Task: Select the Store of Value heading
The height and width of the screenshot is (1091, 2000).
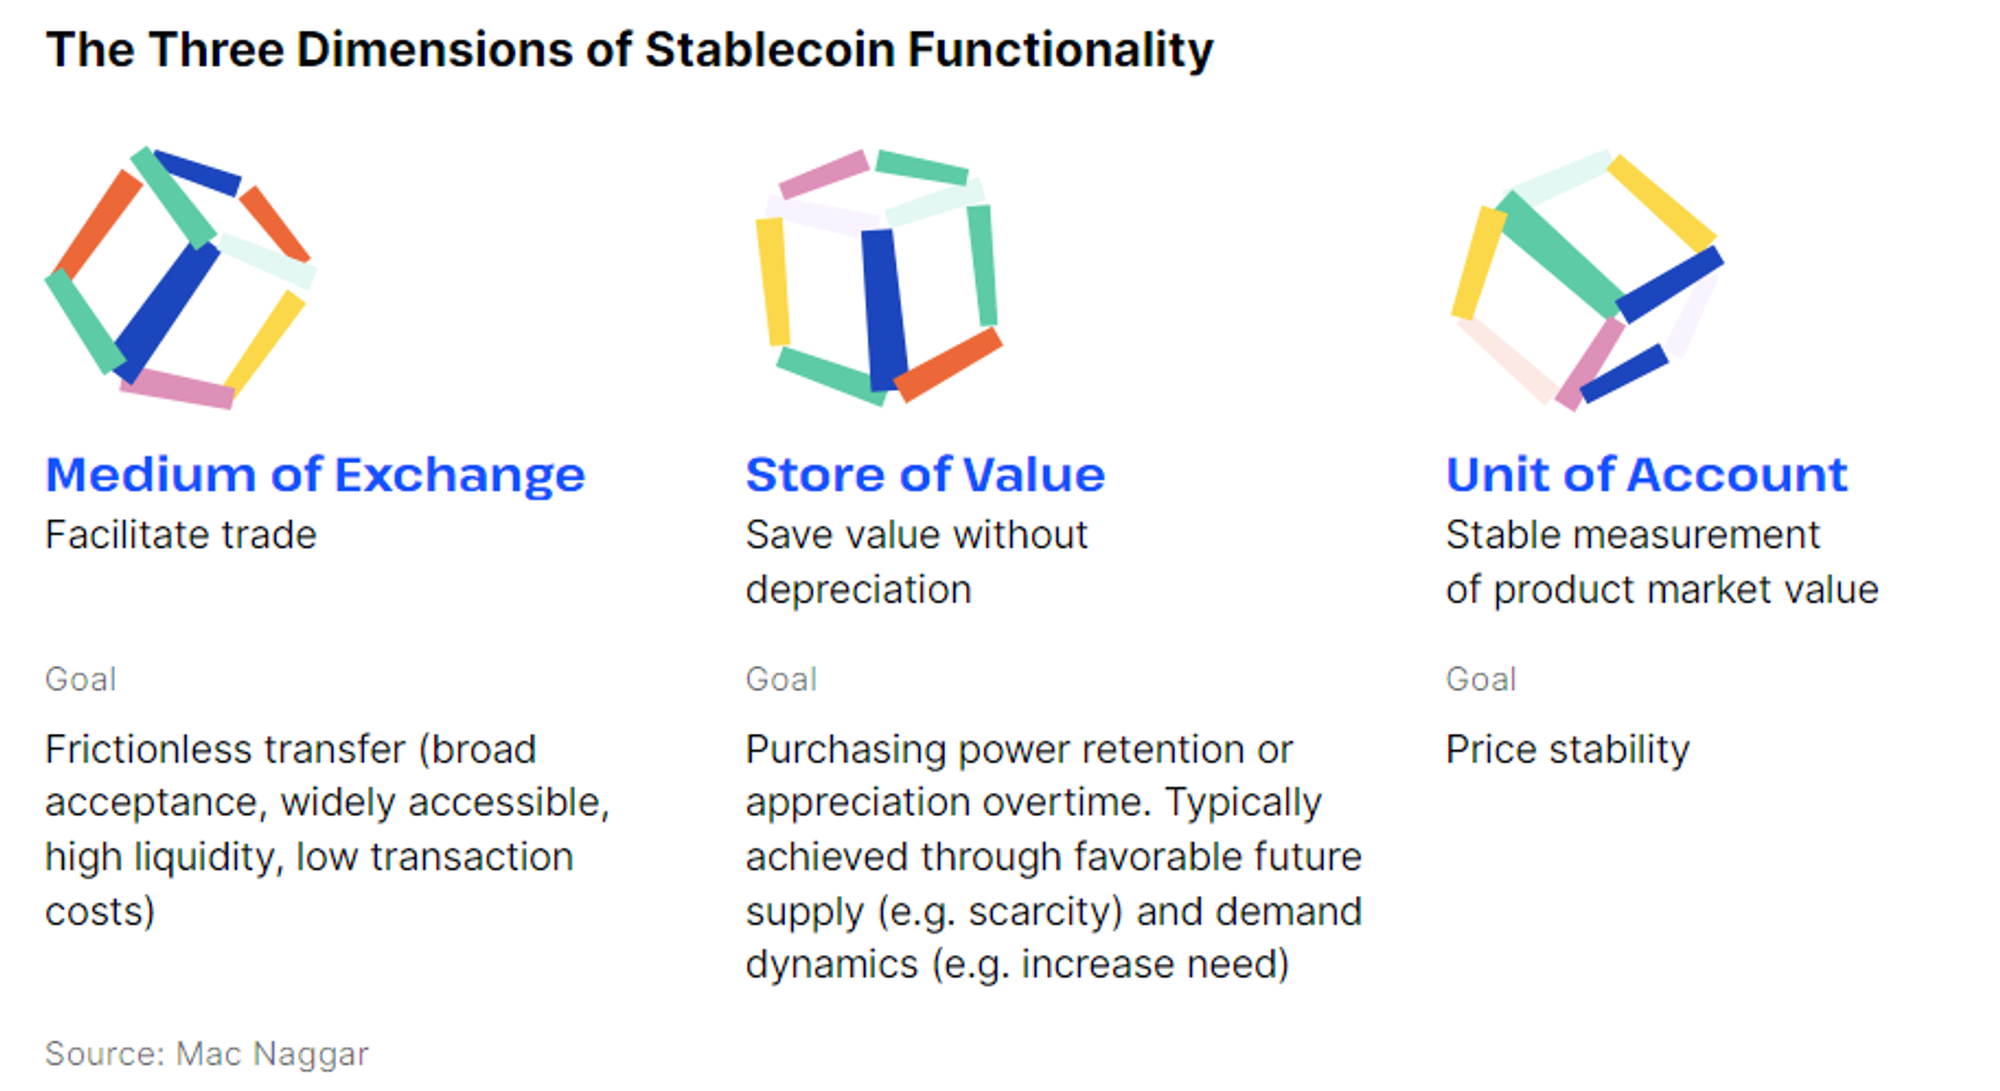Action: point(925,475)
